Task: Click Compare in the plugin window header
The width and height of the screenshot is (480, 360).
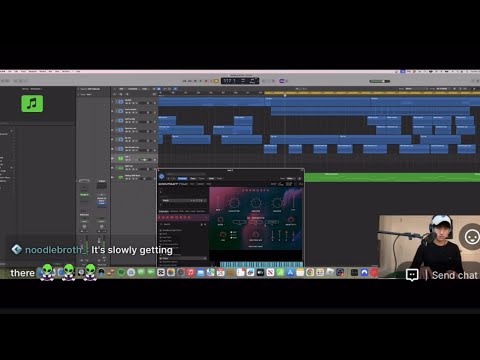Action: [x=182, y=178]
